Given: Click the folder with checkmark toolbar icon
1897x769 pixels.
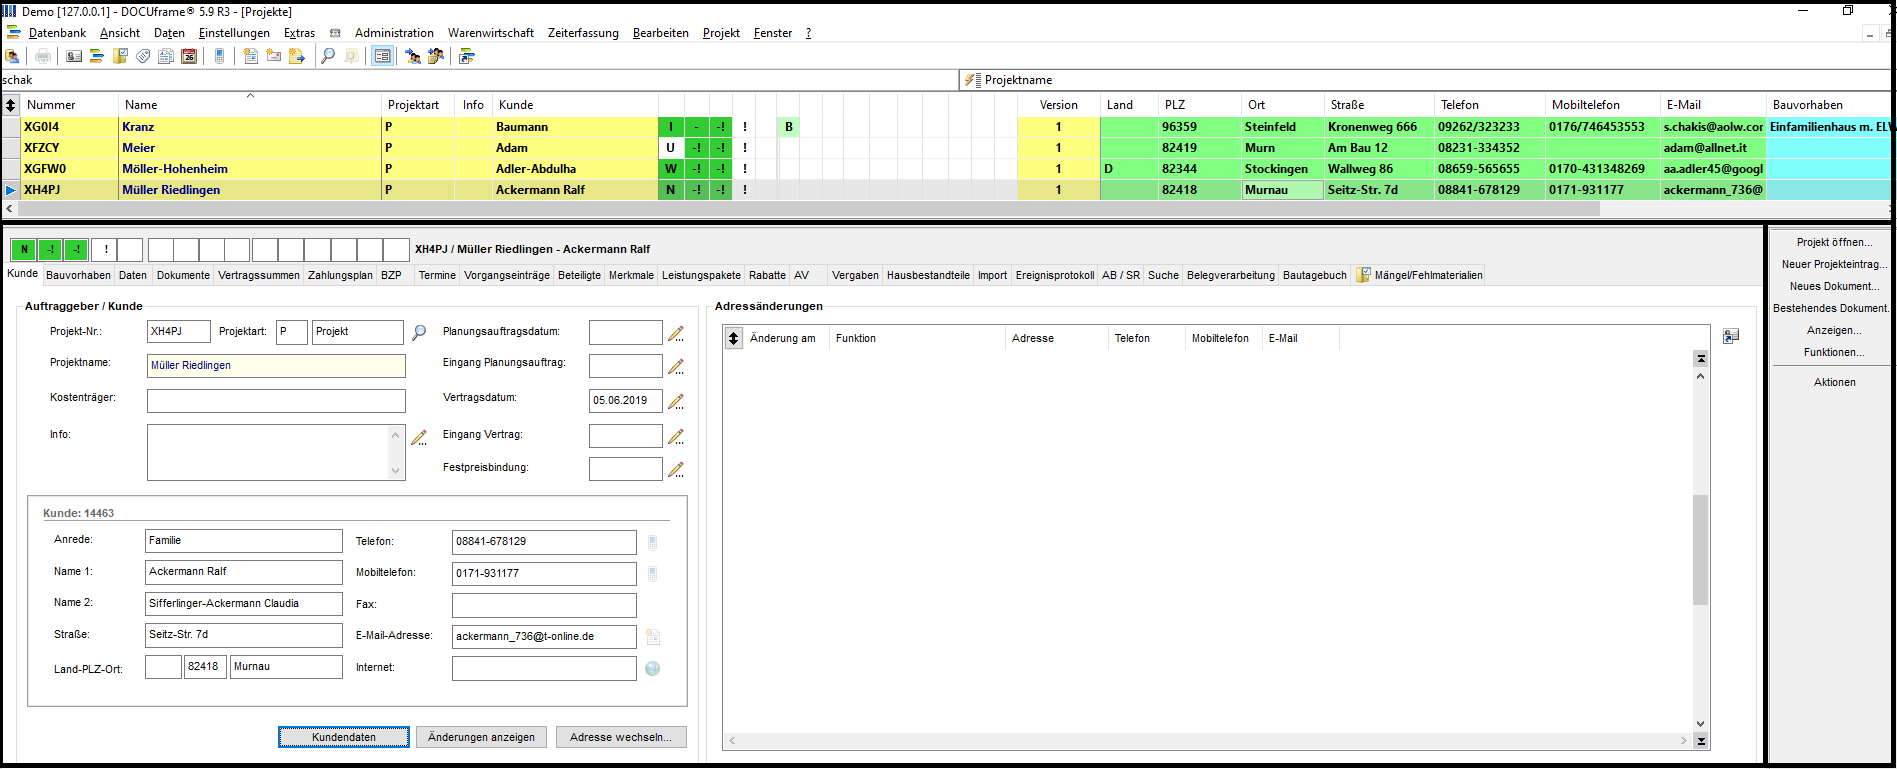Looking at the screenshot, I should coord(120,56).
